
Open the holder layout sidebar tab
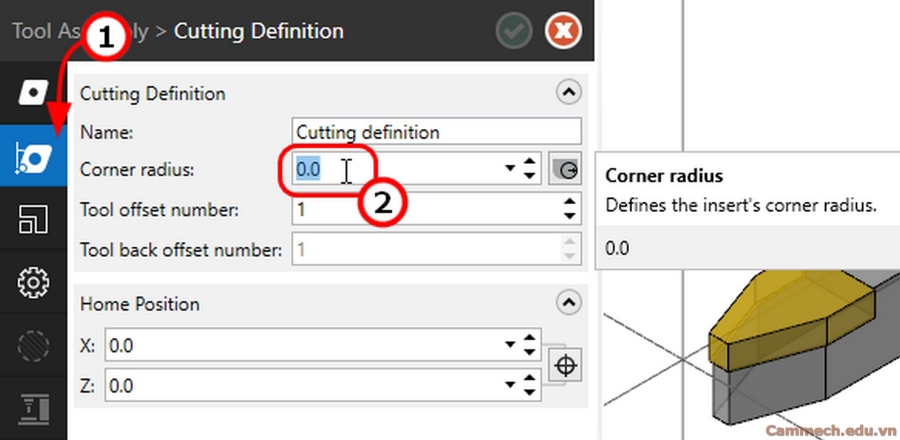coord(33,219)
